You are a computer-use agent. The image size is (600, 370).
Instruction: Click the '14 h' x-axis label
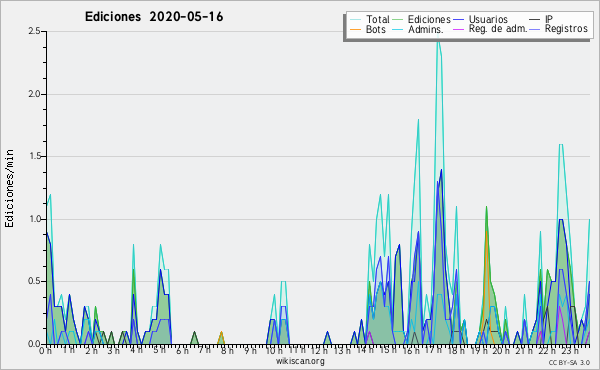[365, 350]
